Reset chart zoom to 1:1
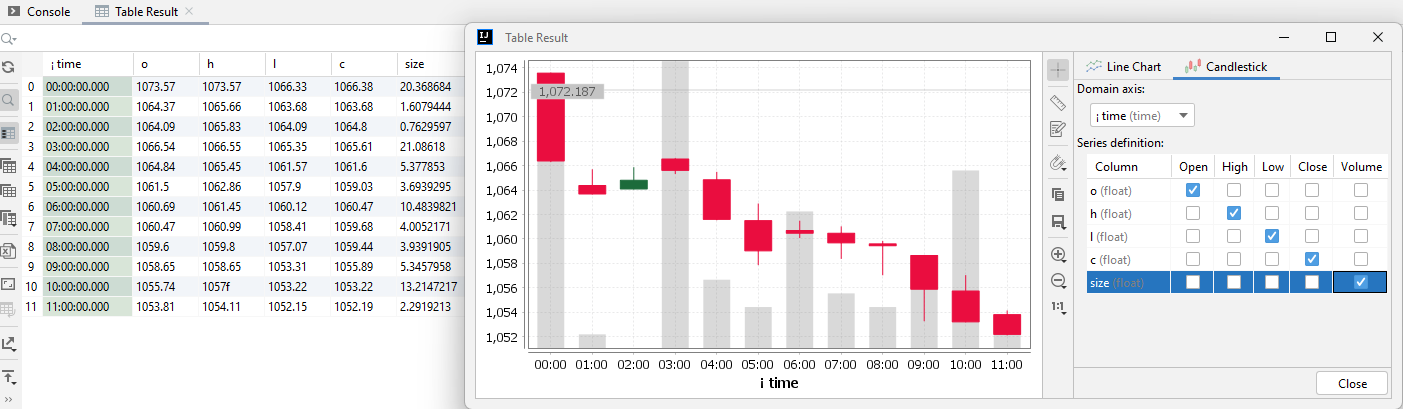Image resolution: width=1403 pixels, height=409 pixels. coord(1058,307)
